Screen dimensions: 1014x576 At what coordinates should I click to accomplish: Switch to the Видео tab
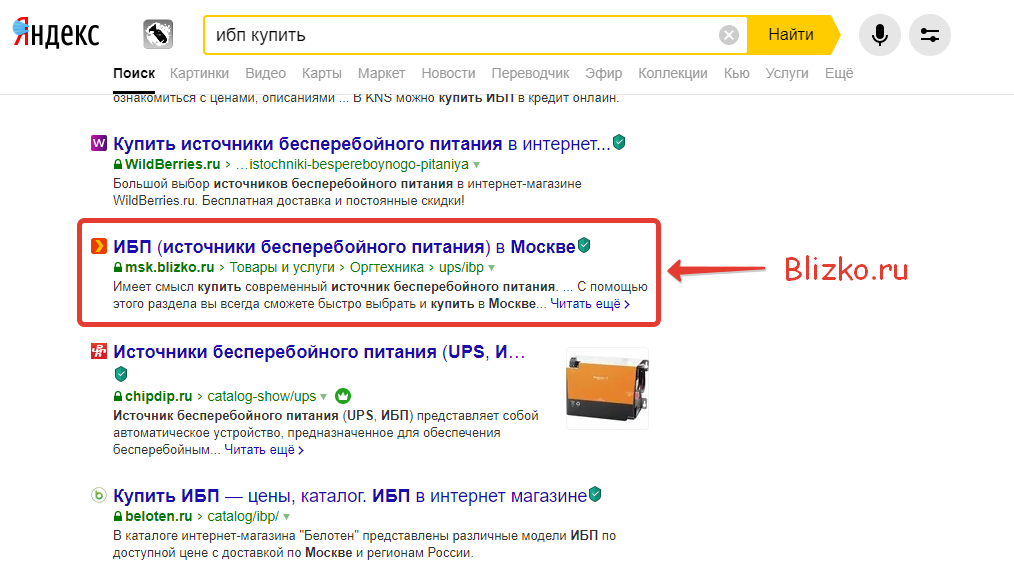click(x=265, y=73)
